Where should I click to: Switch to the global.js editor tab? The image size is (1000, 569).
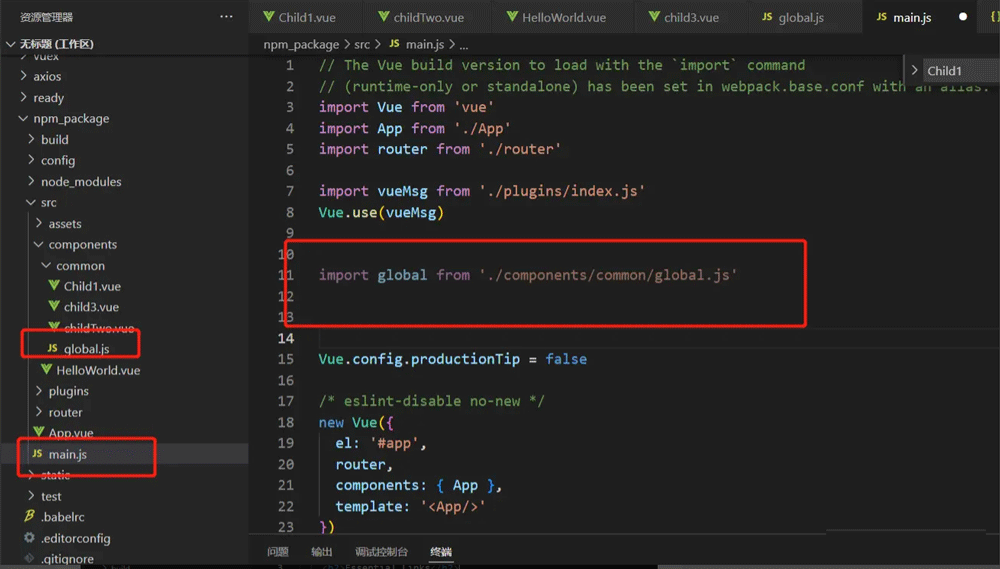[x=800, y=17]
